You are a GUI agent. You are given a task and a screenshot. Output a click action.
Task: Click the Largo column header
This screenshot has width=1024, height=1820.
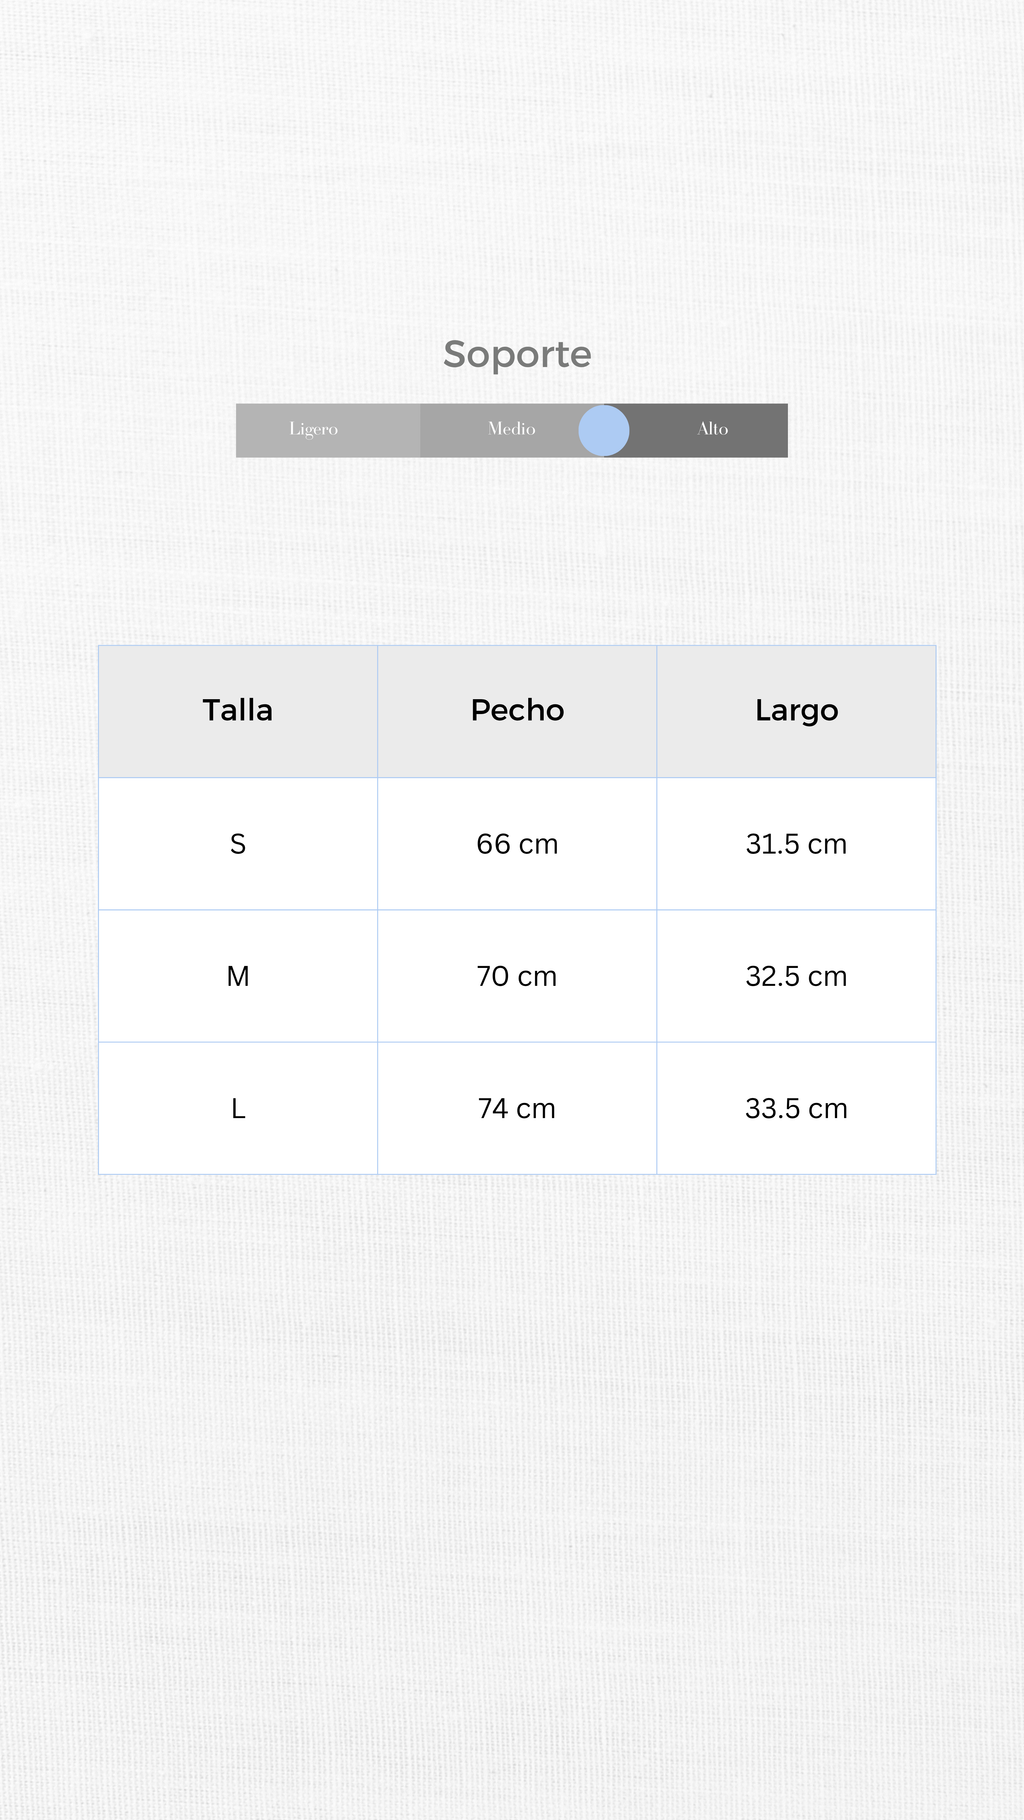click(x=796, y=710)
